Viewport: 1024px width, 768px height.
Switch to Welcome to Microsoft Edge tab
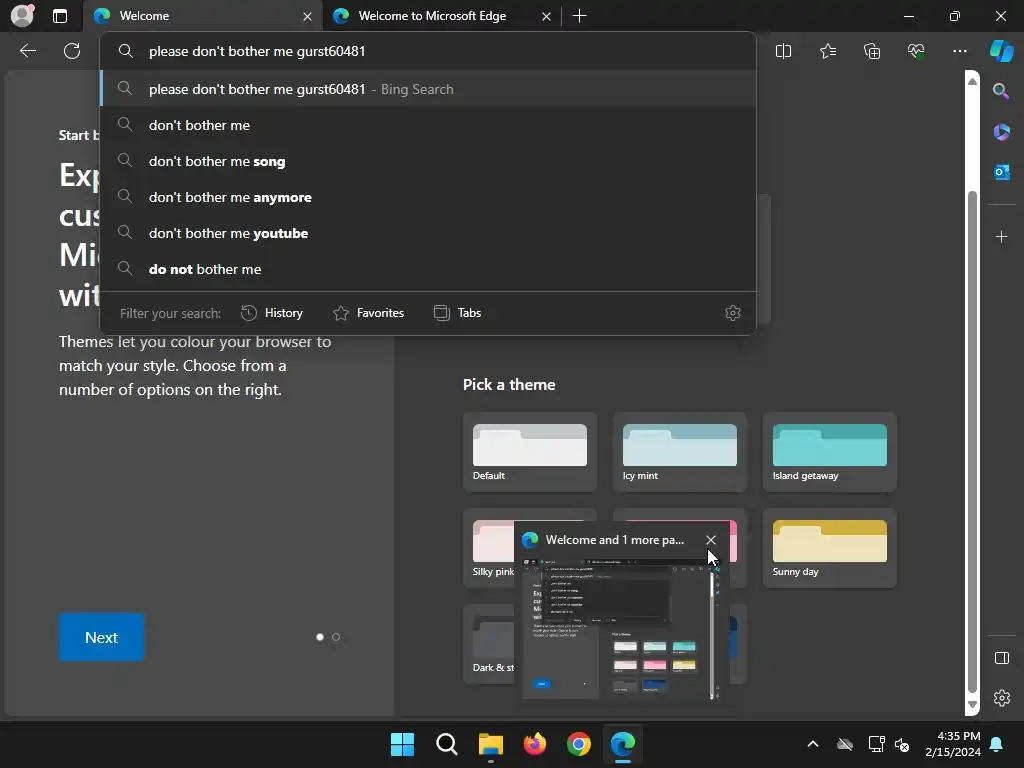(x=441, y=16)
